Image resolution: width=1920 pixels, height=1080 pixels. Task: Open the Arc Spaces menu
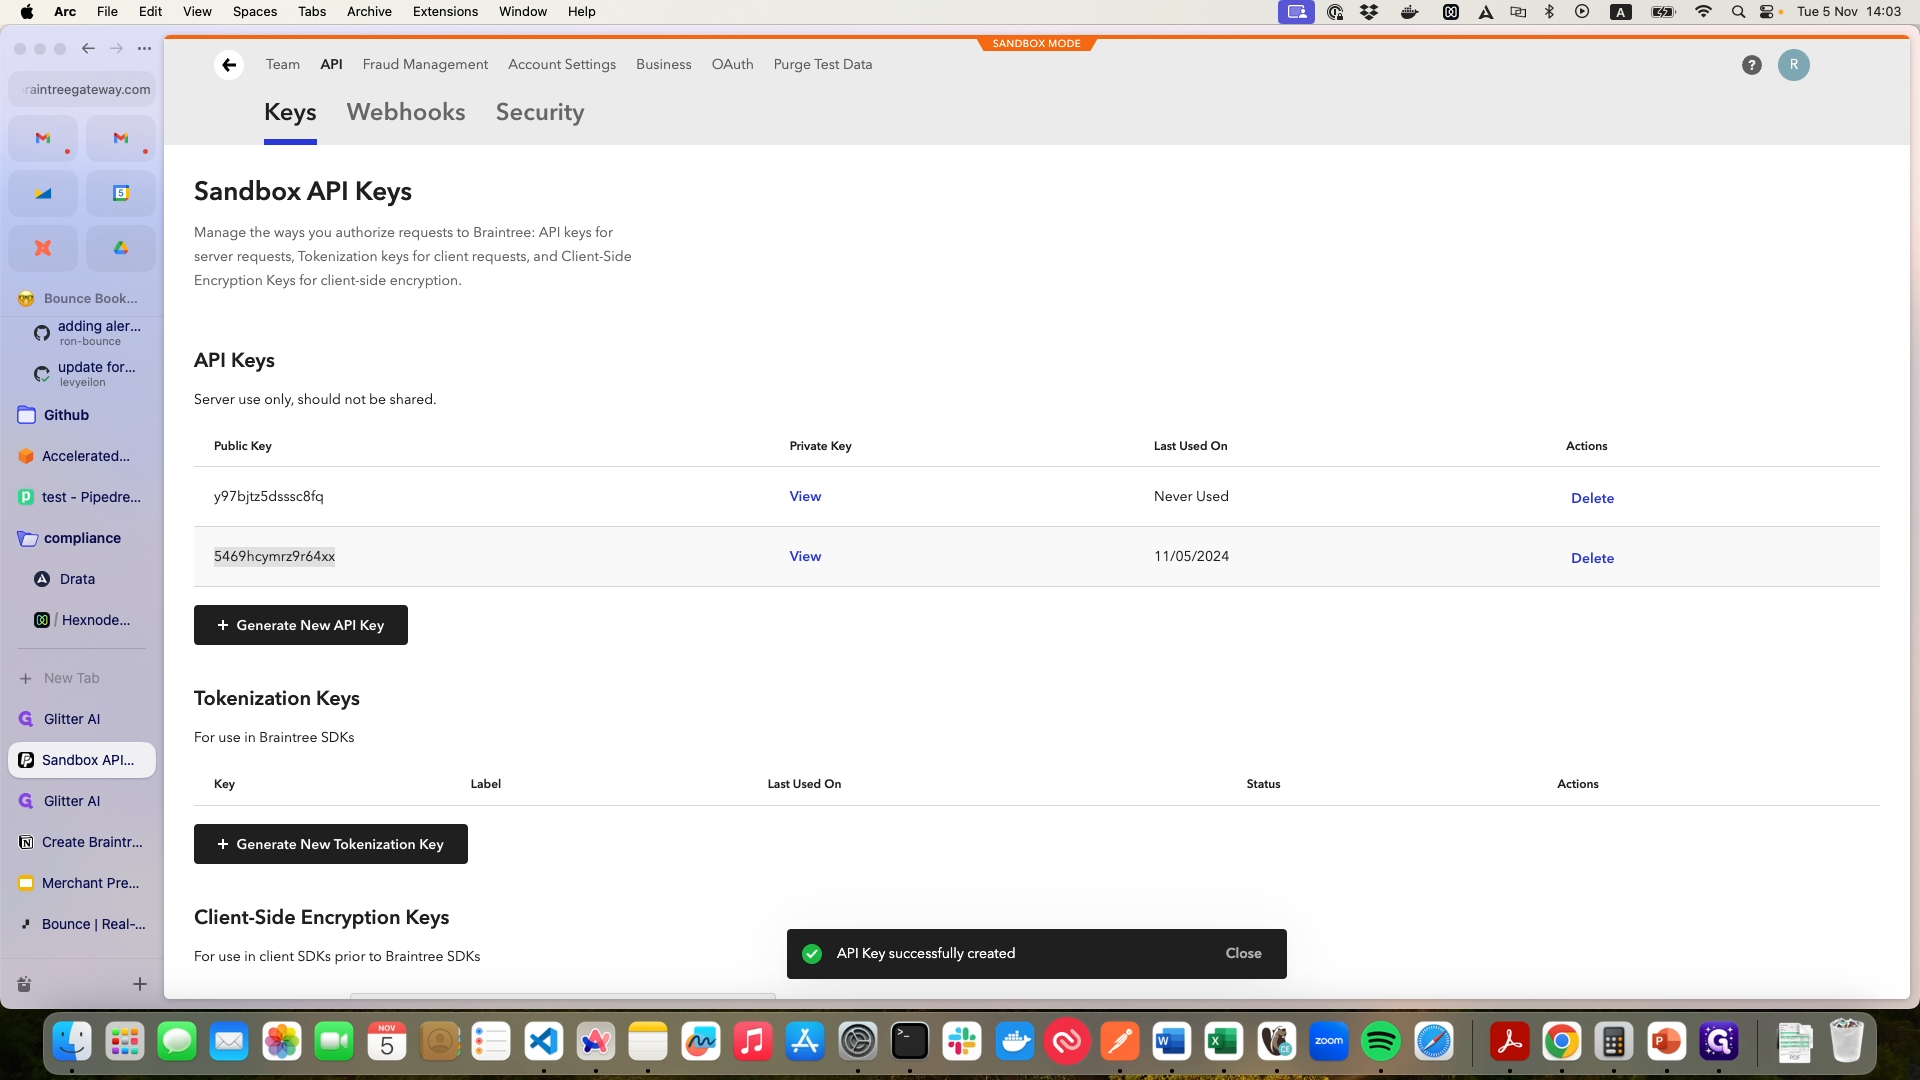tap(255, 12)
